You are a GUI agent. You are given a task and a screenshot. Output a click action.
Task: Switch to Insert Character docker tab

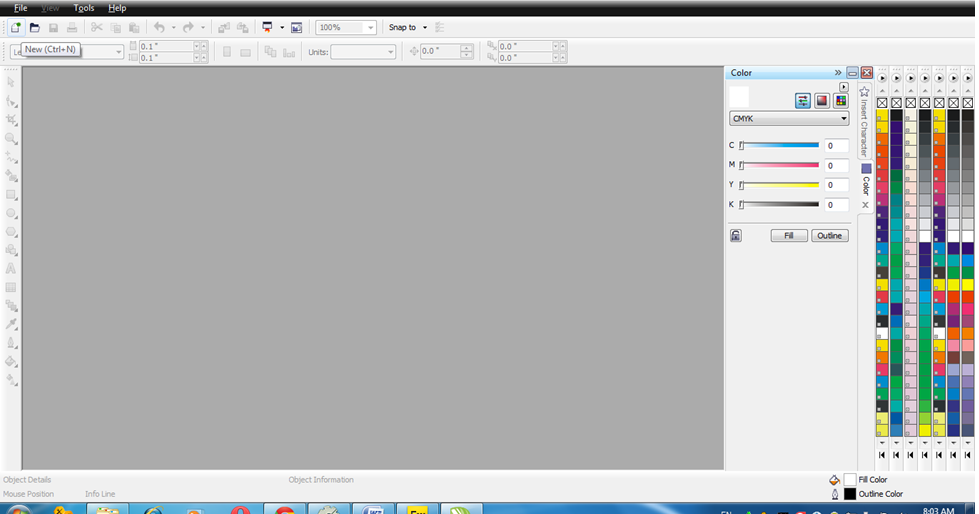pos(865,122)
